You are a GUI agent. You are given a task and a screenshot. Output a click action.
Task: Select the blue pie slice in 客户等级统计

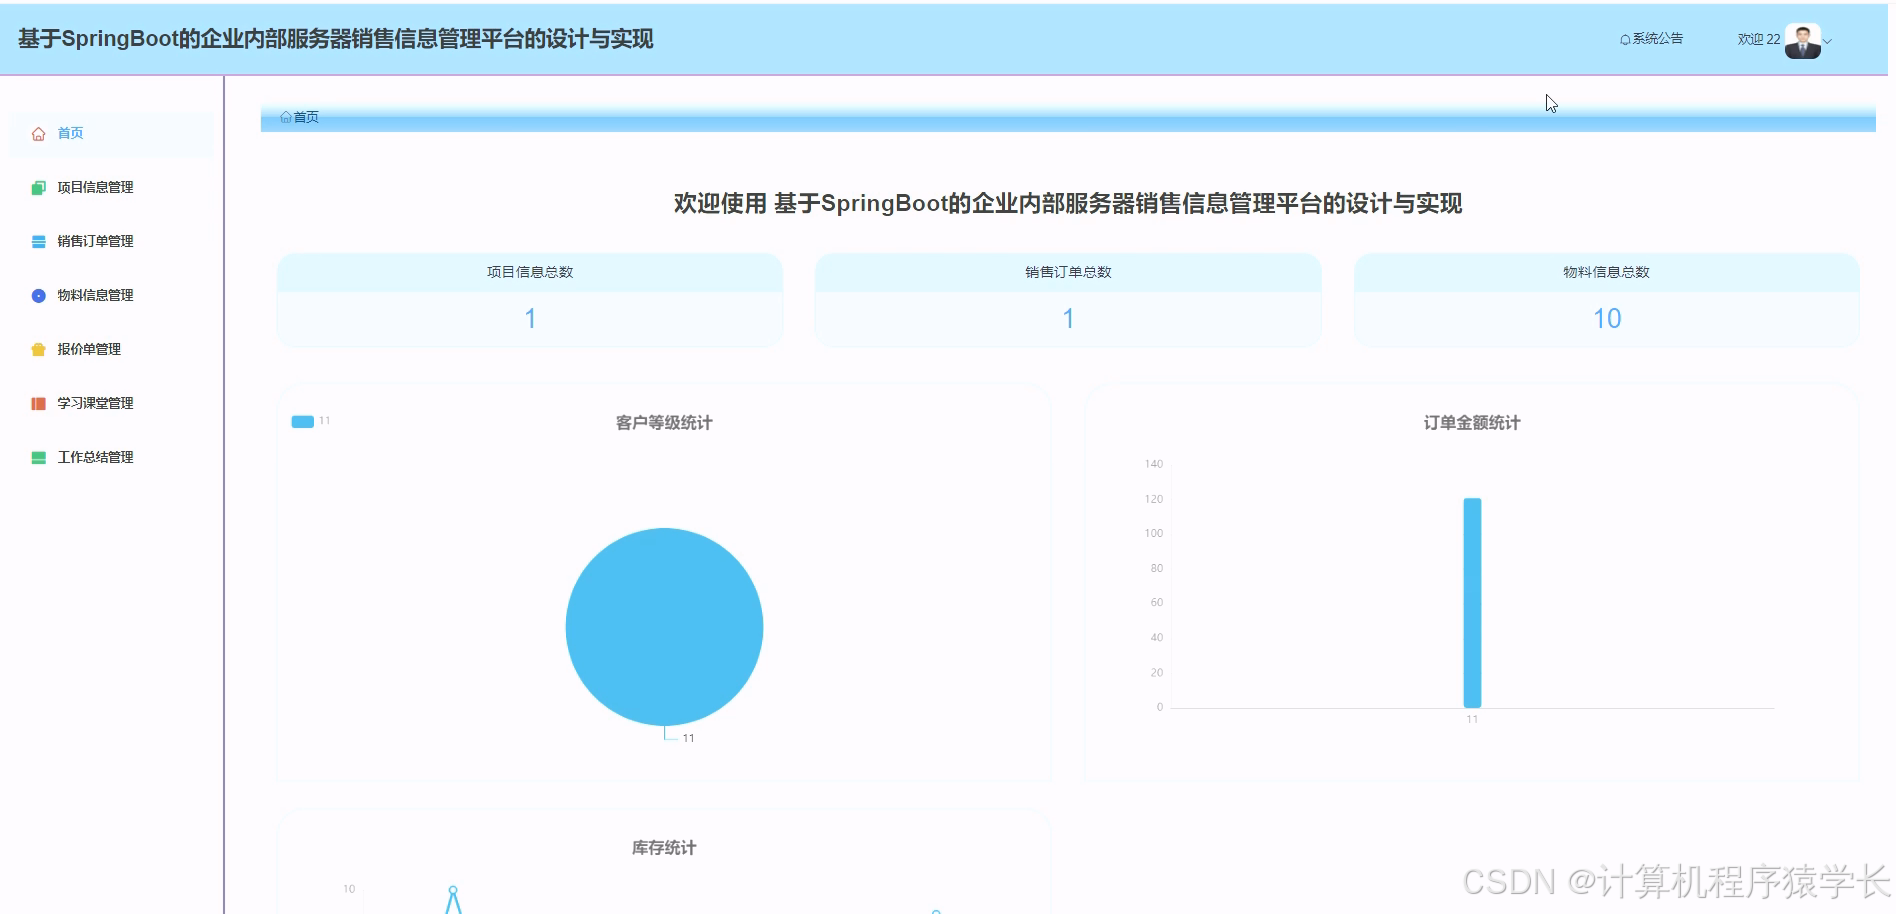664,627
